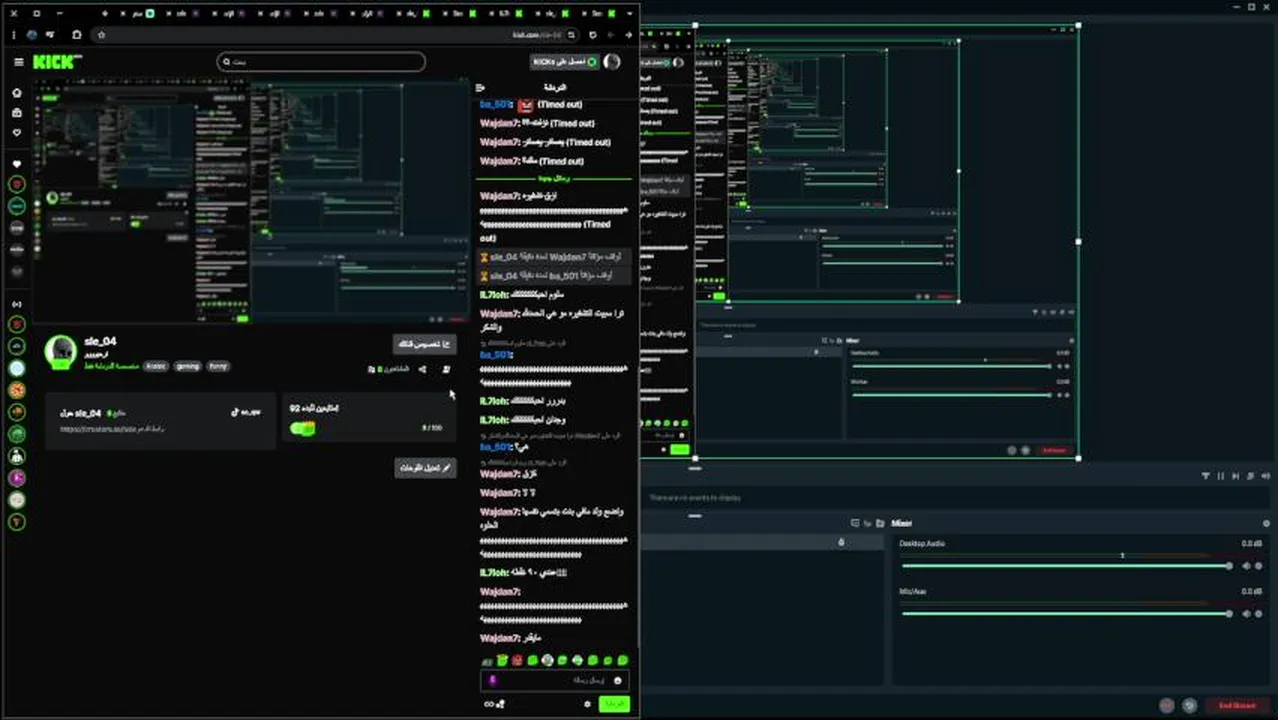This screenshot has width=1278, height=720.
Task: Click the red End Stream button
Action: point(1237,705)
